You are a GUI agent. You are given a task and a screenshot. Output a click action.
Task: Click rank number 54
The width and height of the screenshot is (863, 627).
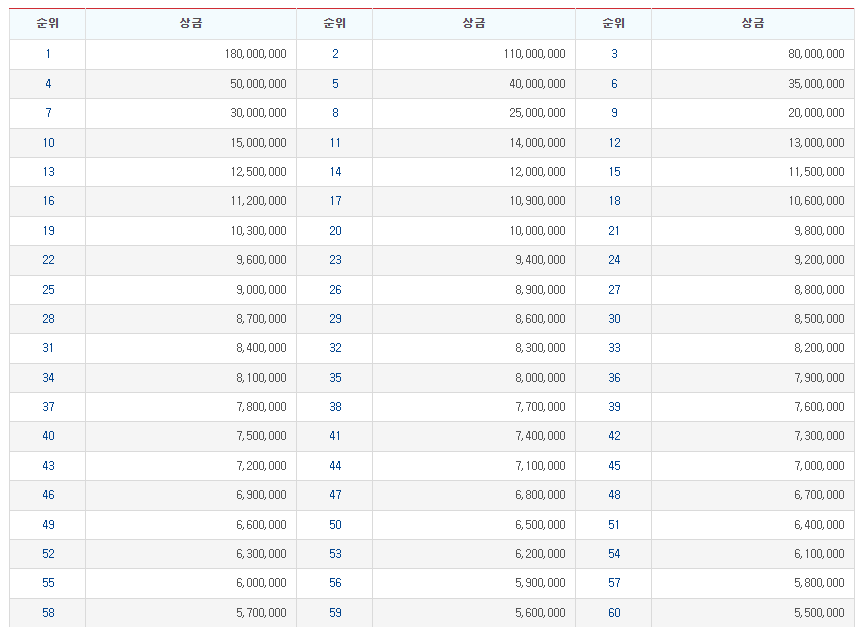[x=614, y=554]
